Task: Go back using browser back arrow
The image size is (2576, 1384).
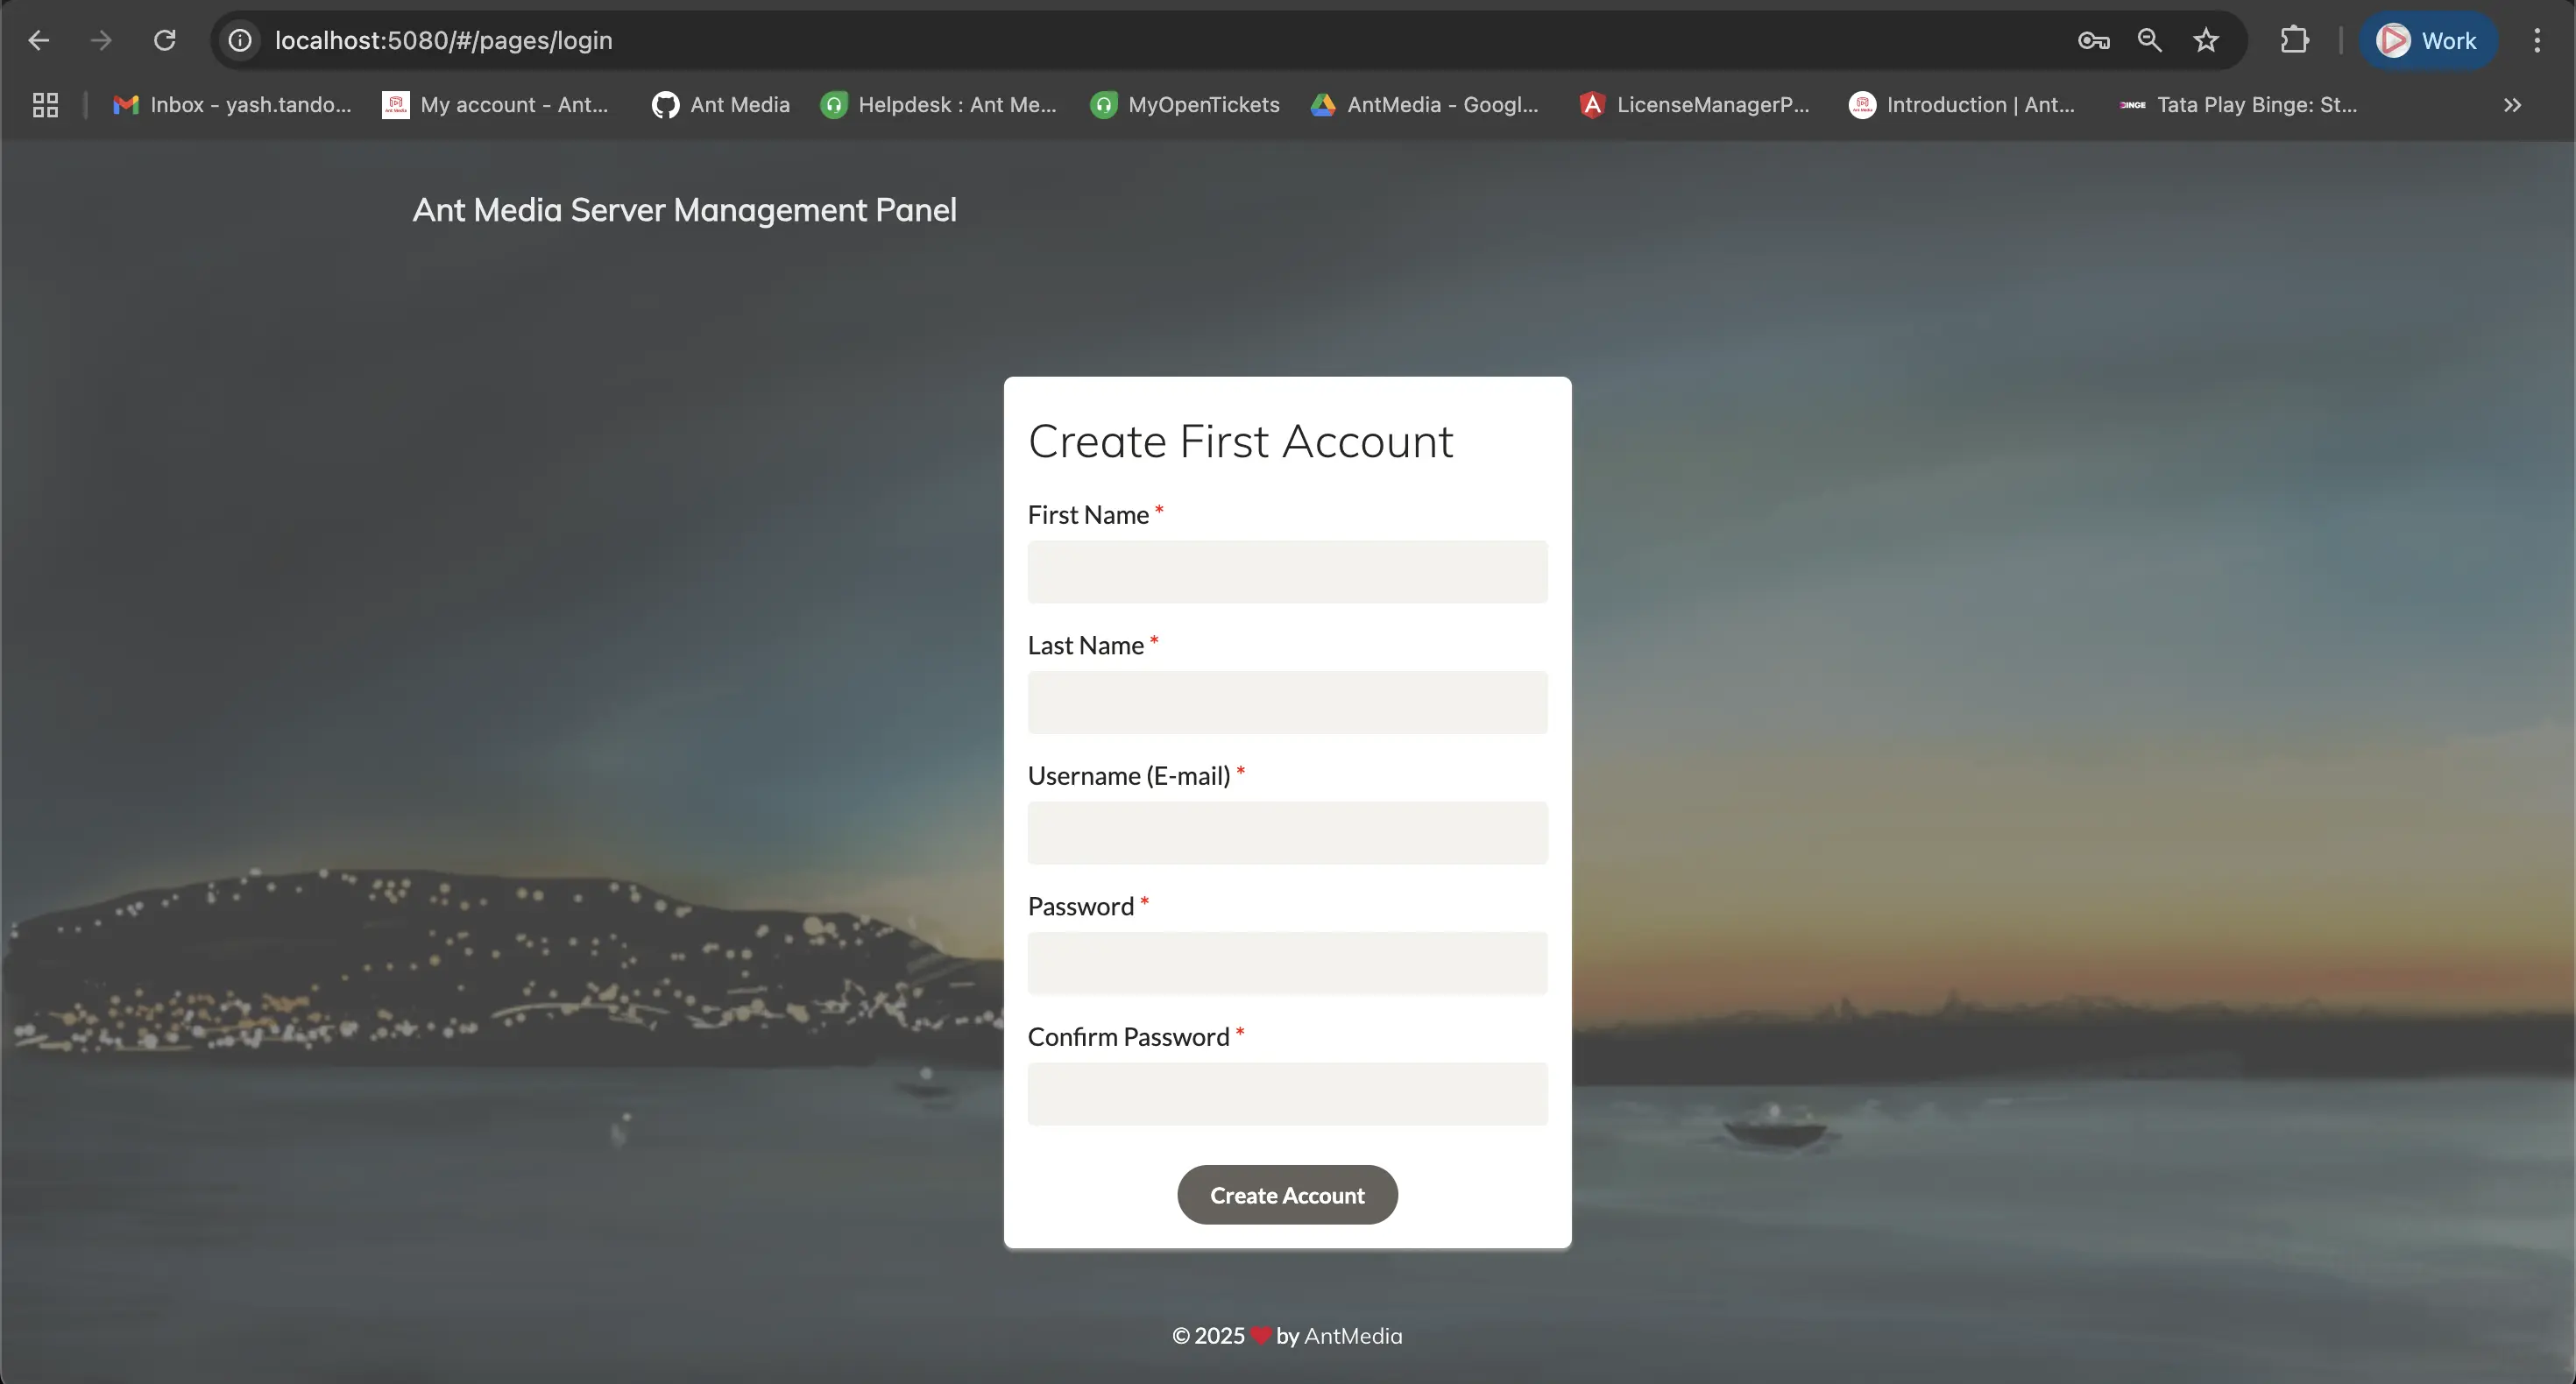Action: coord(39,40)
